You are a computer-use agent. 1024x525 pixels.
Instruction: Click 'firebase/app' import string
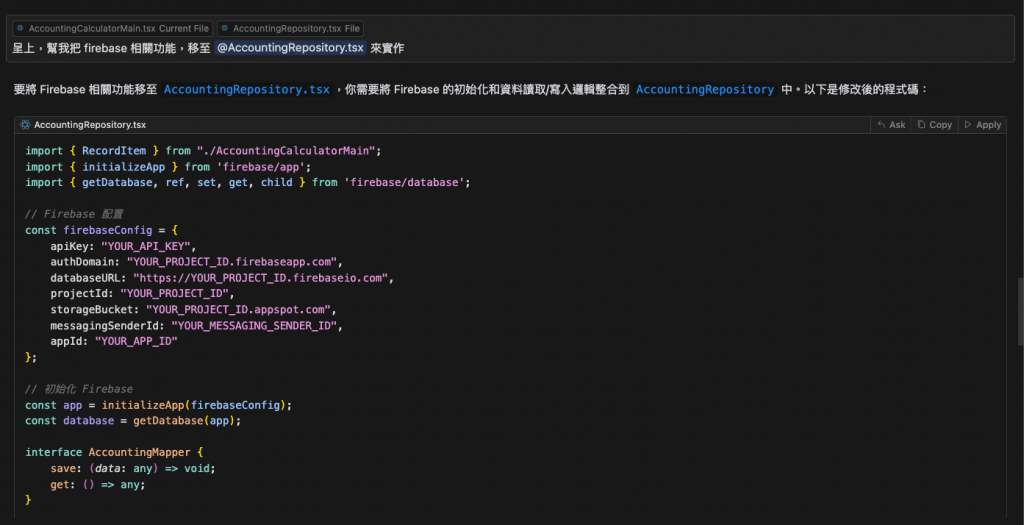pyautogui.click(x=260, y=167)
